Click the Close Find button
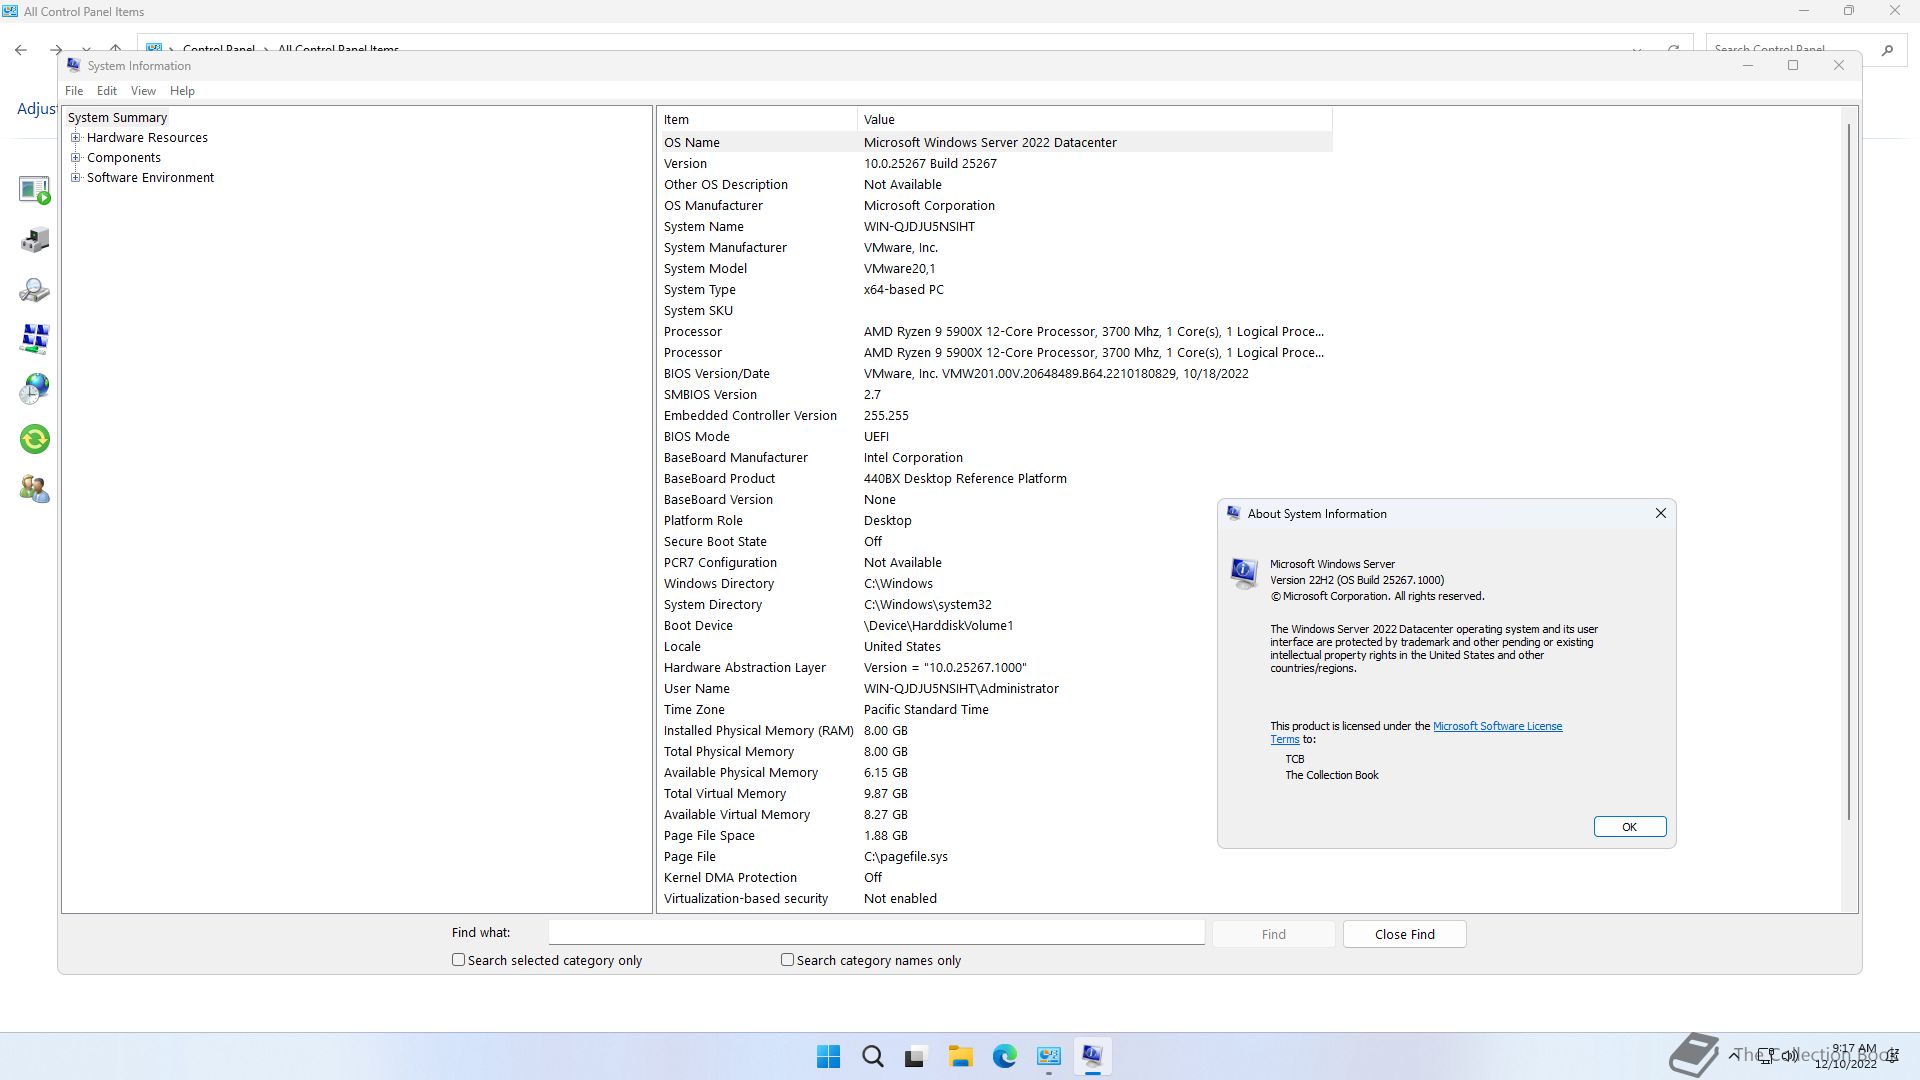This screenshot has height=1080, width=1920. coord(1404,935)
